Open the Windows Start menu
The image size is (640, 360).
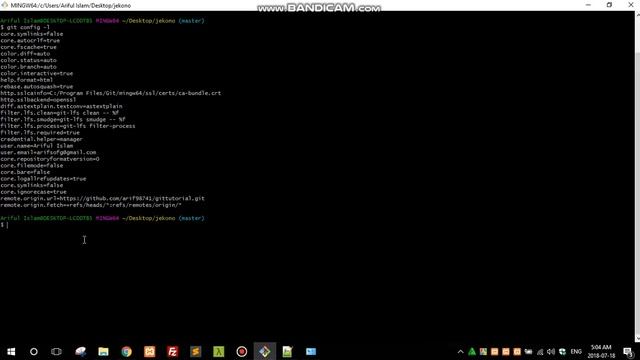tap(11, 351)
